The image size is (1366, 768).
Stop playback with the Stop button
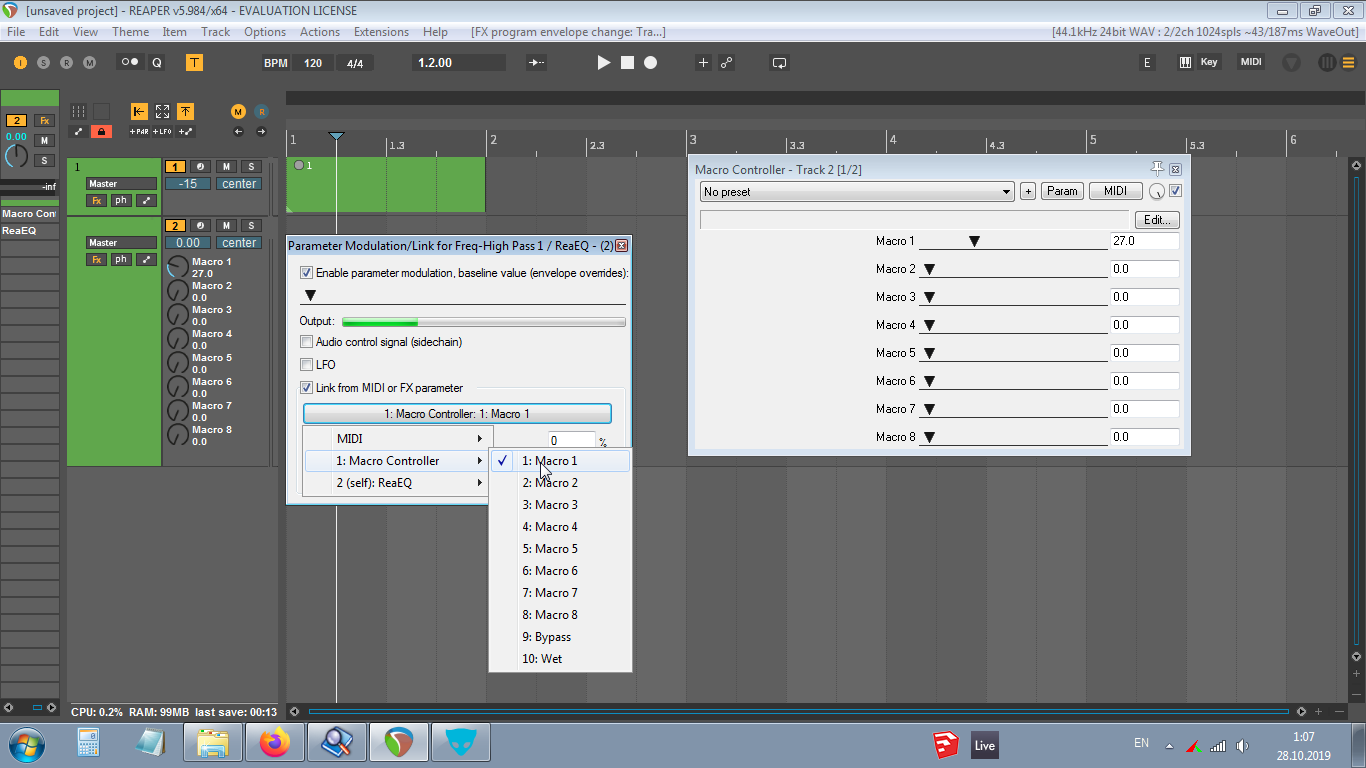point(627,62)
